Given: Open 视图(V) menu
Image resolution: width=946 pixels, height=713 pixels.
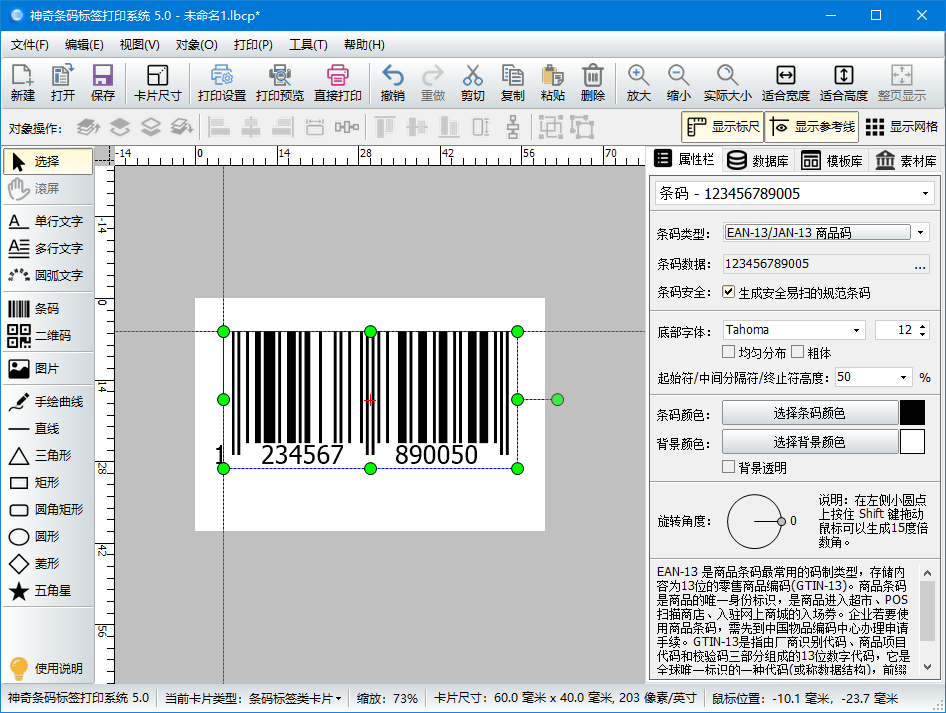Looking at the screenshot, I should (x=139, y=45).
